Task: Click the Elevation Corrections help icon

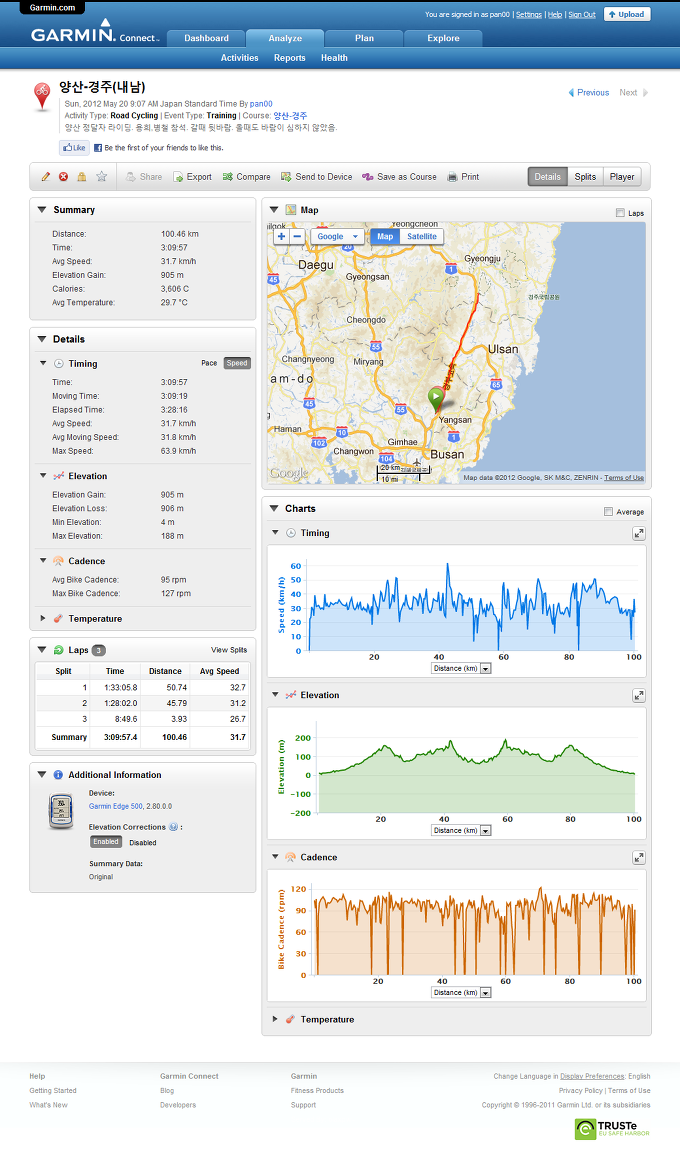Action: [174, 827]
